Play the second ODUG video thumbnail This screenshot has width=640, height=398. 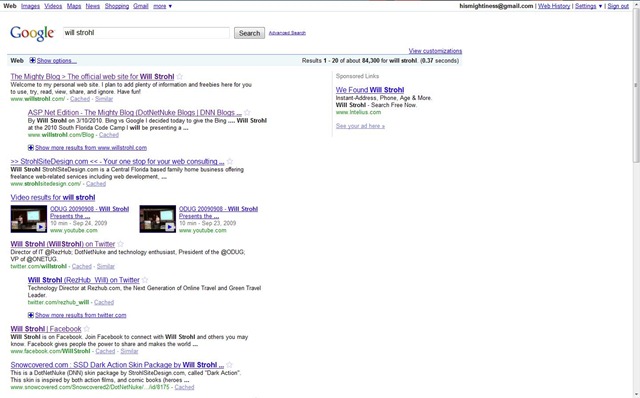click(x=158, y=219)
